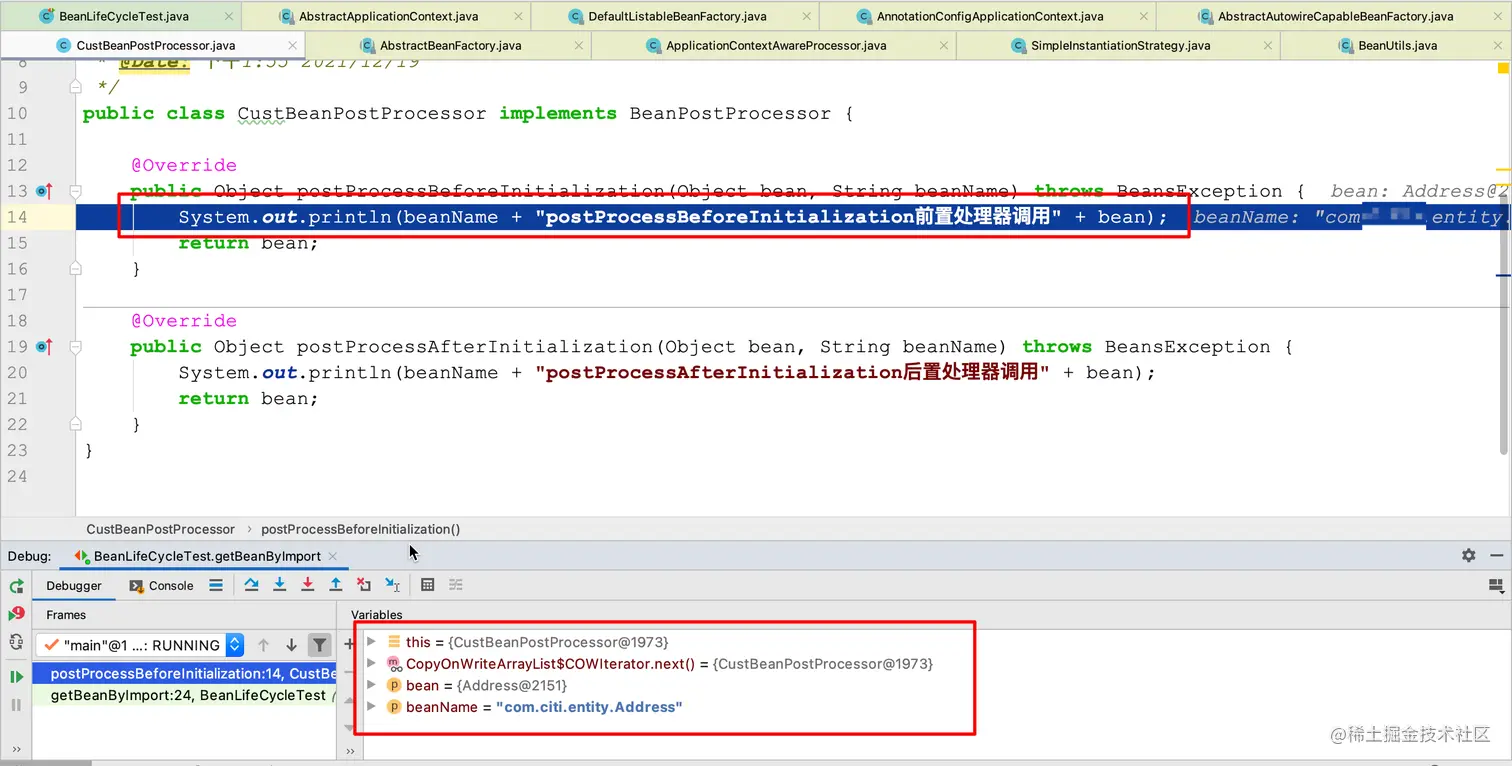This screenshot has width=1512, height=766.
Task: Expand CopyOnWriteArrayList$COWIterator.next() node
Action: (372, 664)
